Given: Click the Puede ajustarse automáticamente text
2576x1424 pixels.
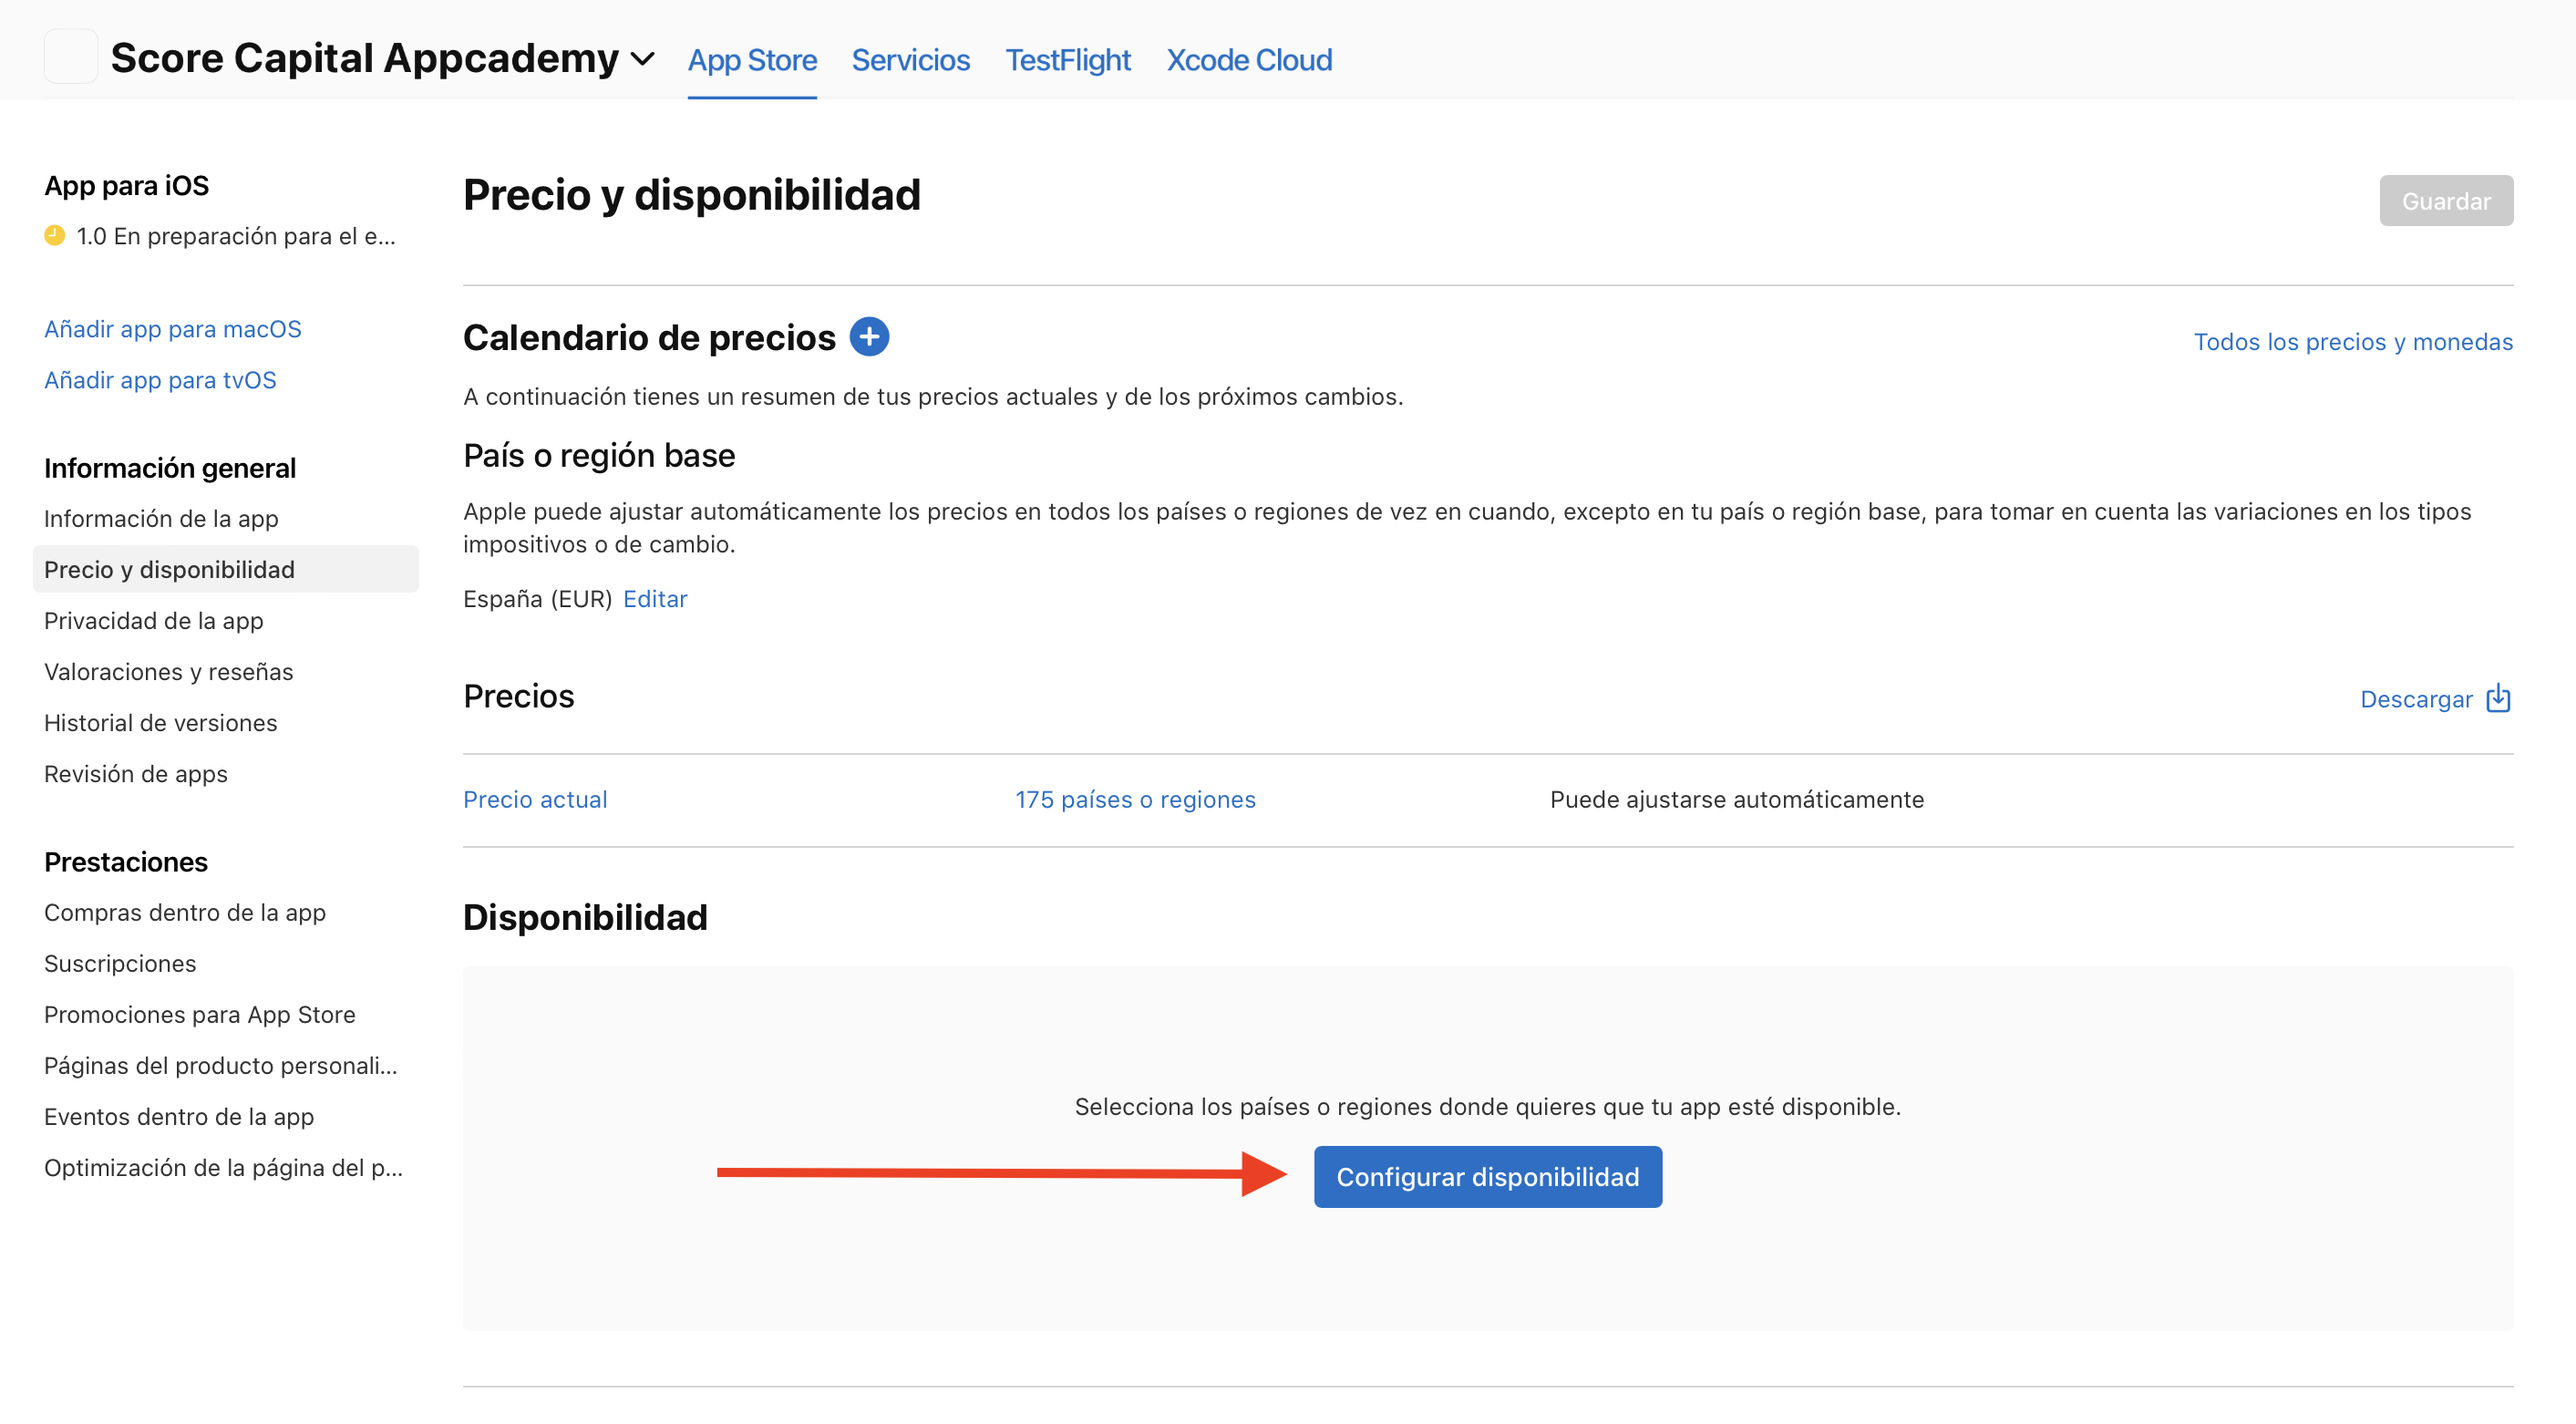Looking at the screenshot, I should tap(1737, 800).
